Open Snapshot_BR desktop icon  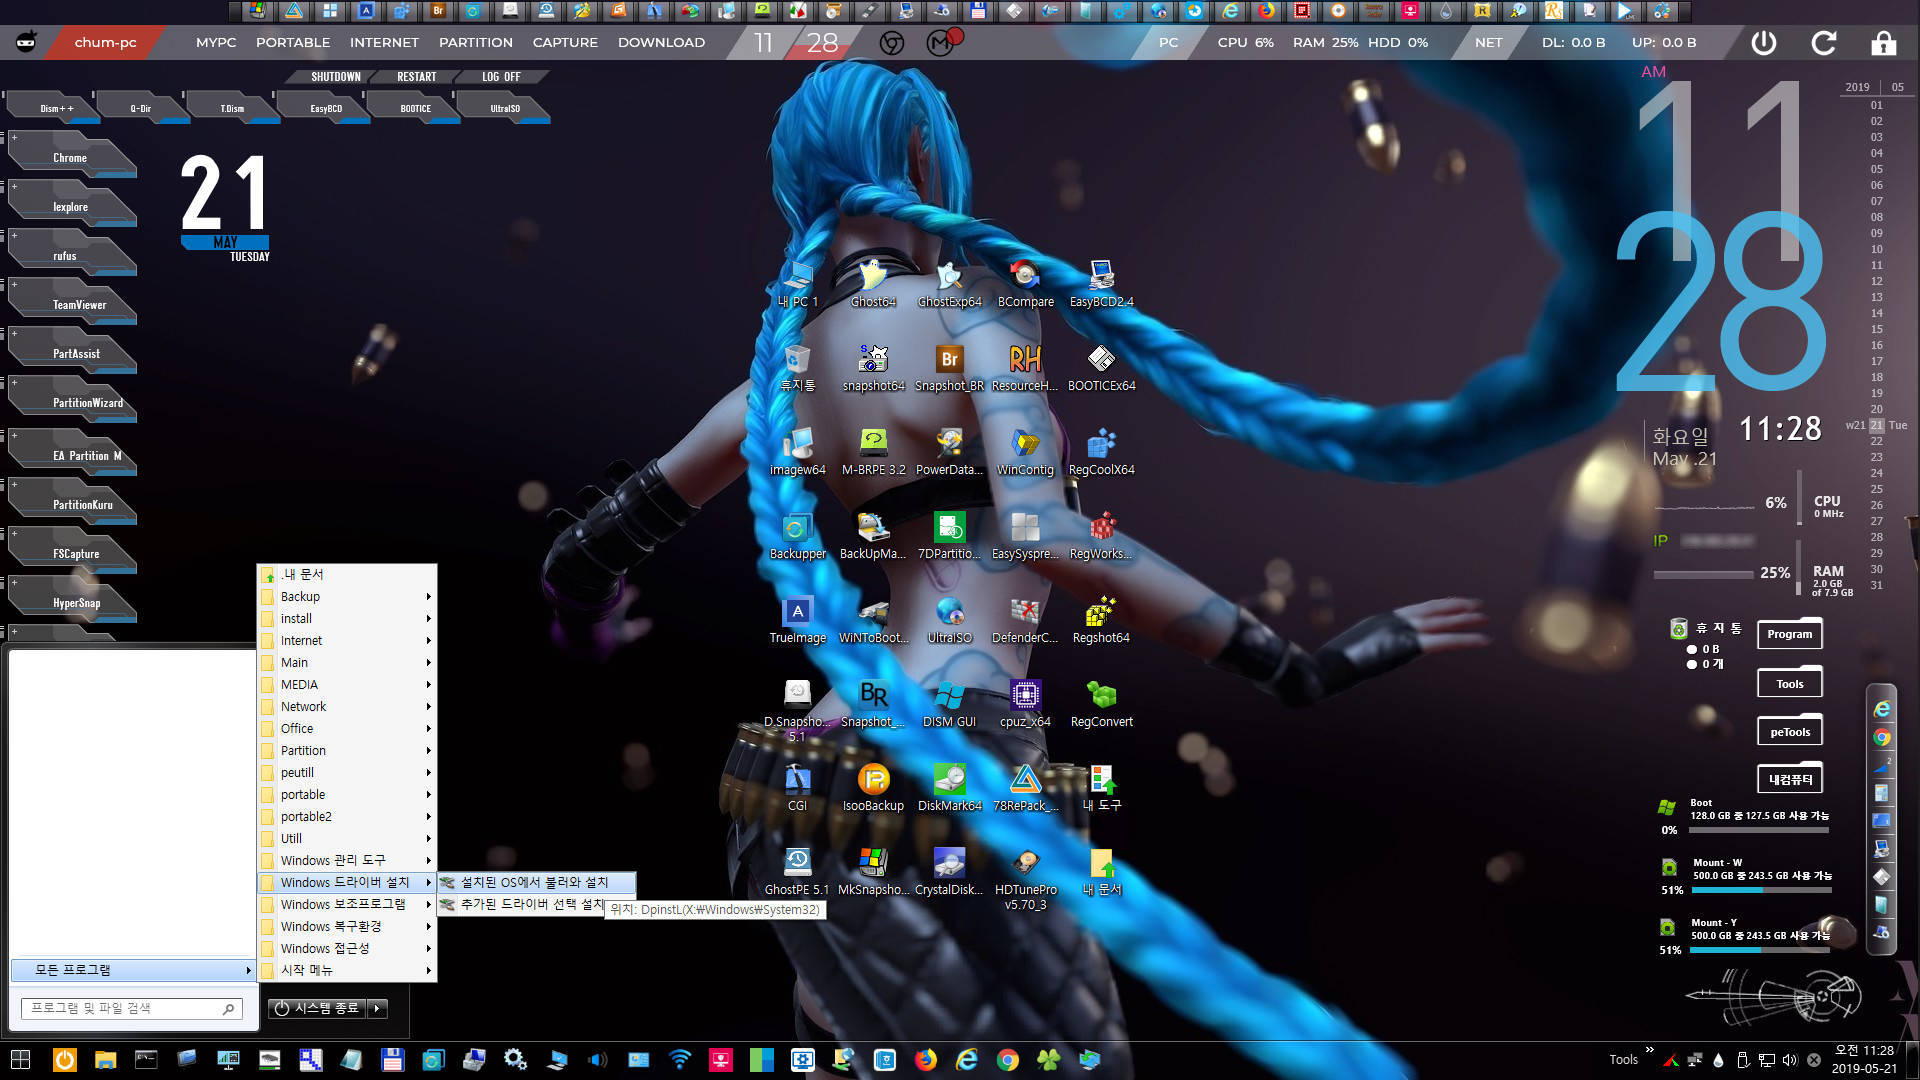(x=949, y=367)
